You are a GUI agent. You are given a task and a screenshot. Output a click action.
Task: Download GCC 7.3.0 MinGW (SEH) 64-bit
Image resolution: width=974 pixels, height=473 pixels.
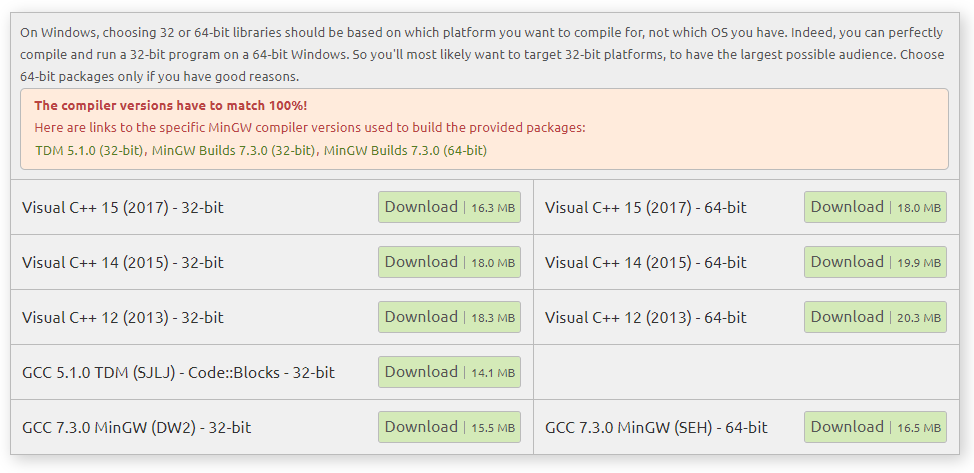point(875,427)
